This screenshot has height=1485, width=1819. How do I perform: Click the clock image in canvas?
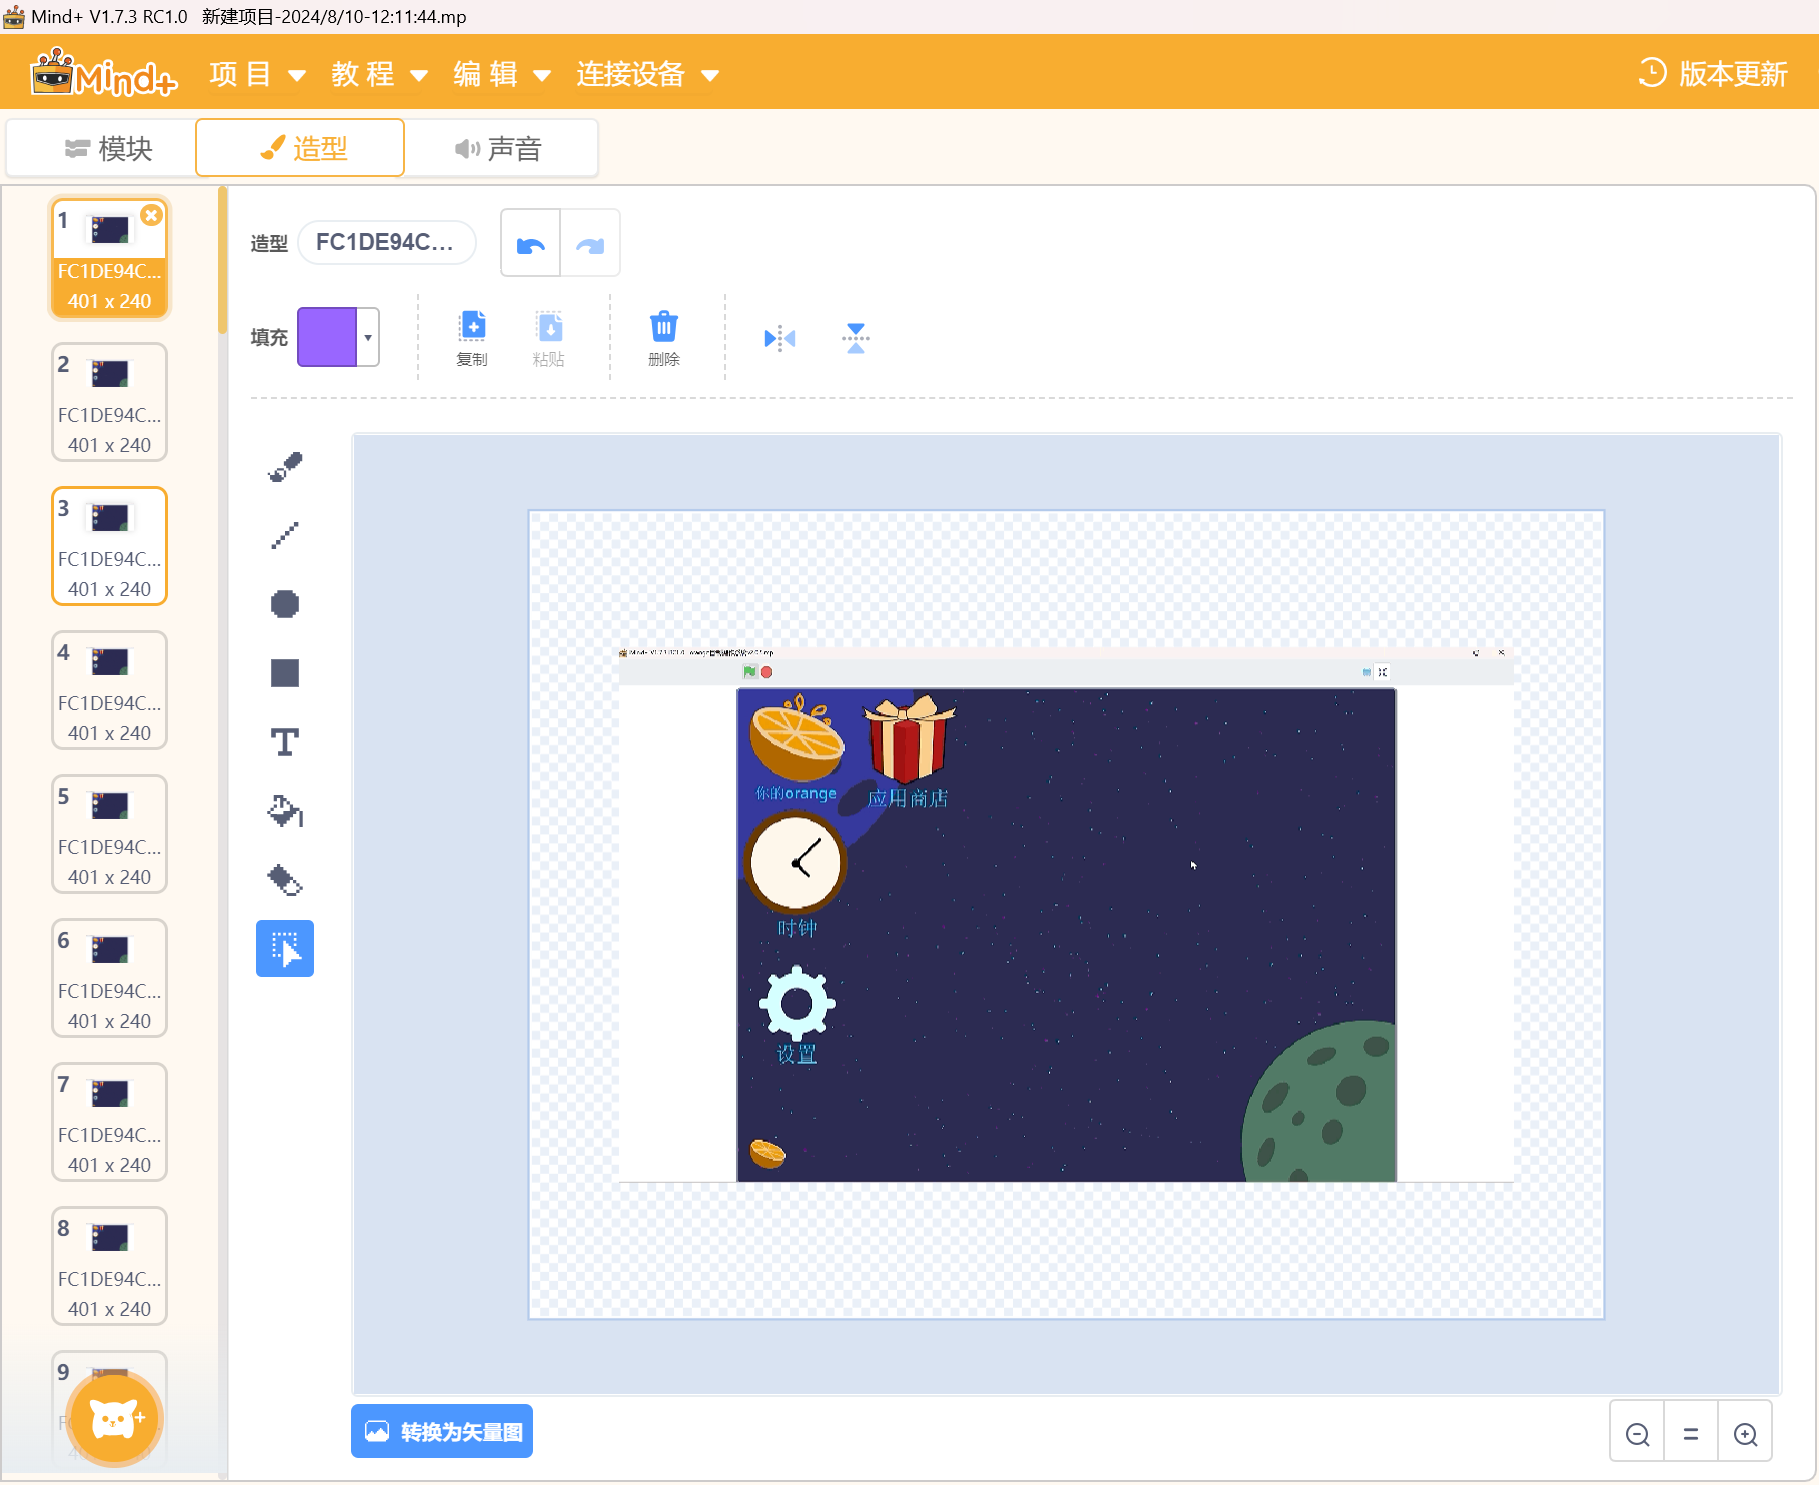click(796, 862)
